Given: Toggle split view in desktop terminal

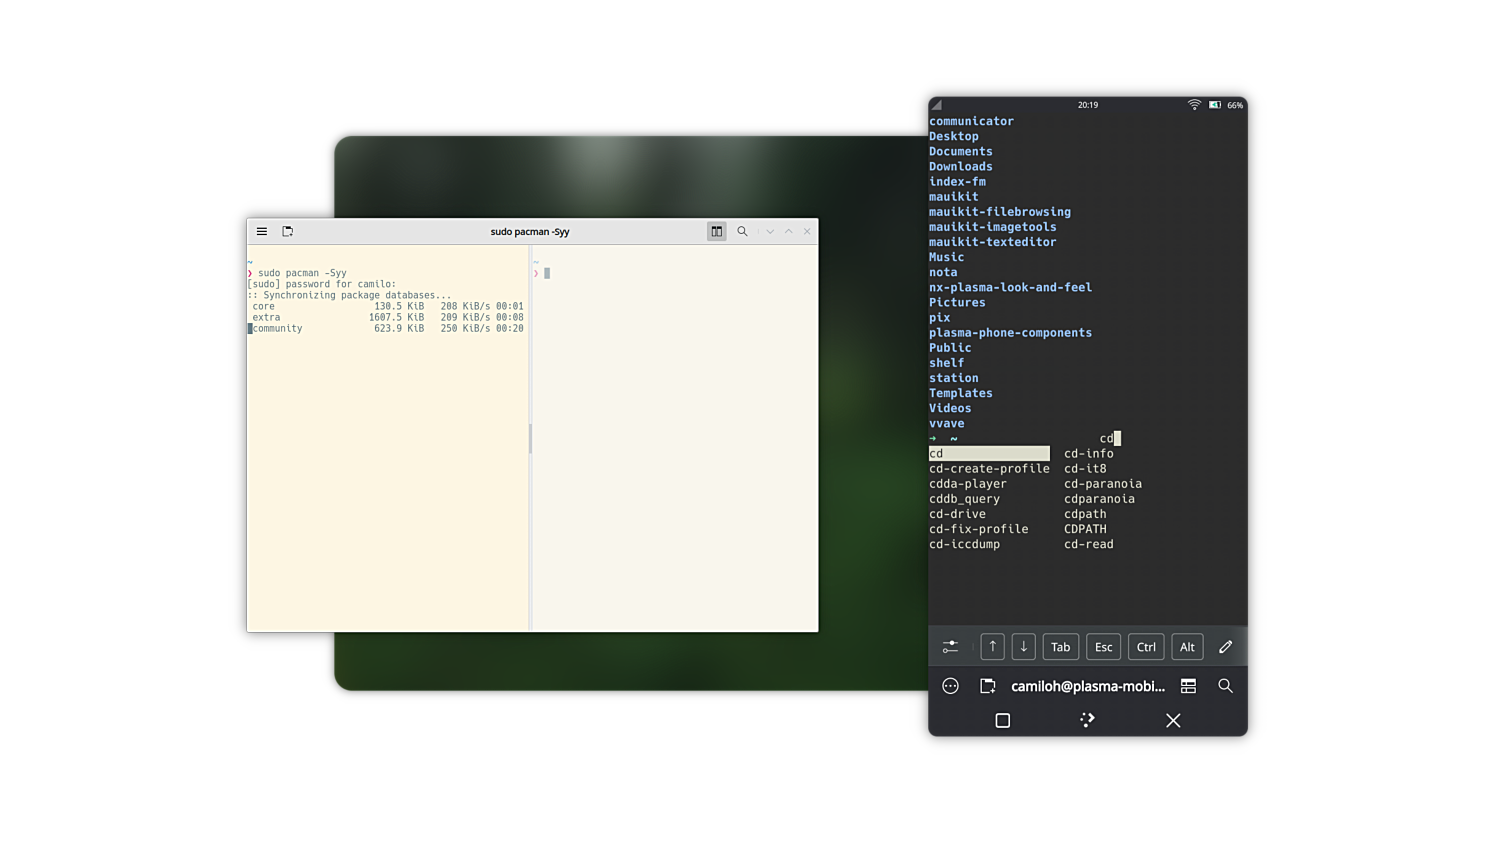Looking at the screenshot, I should [716, 231].
